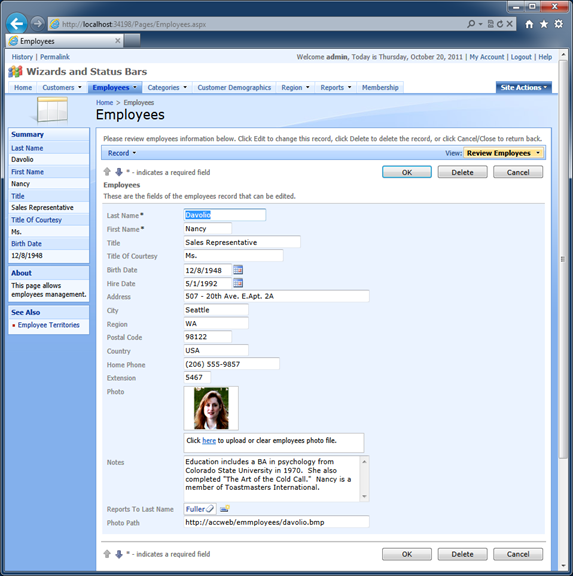The height and width of the screenshot is (576, 573).
Task: Open address bar search dropdown arrow
Action: point(480,25)
